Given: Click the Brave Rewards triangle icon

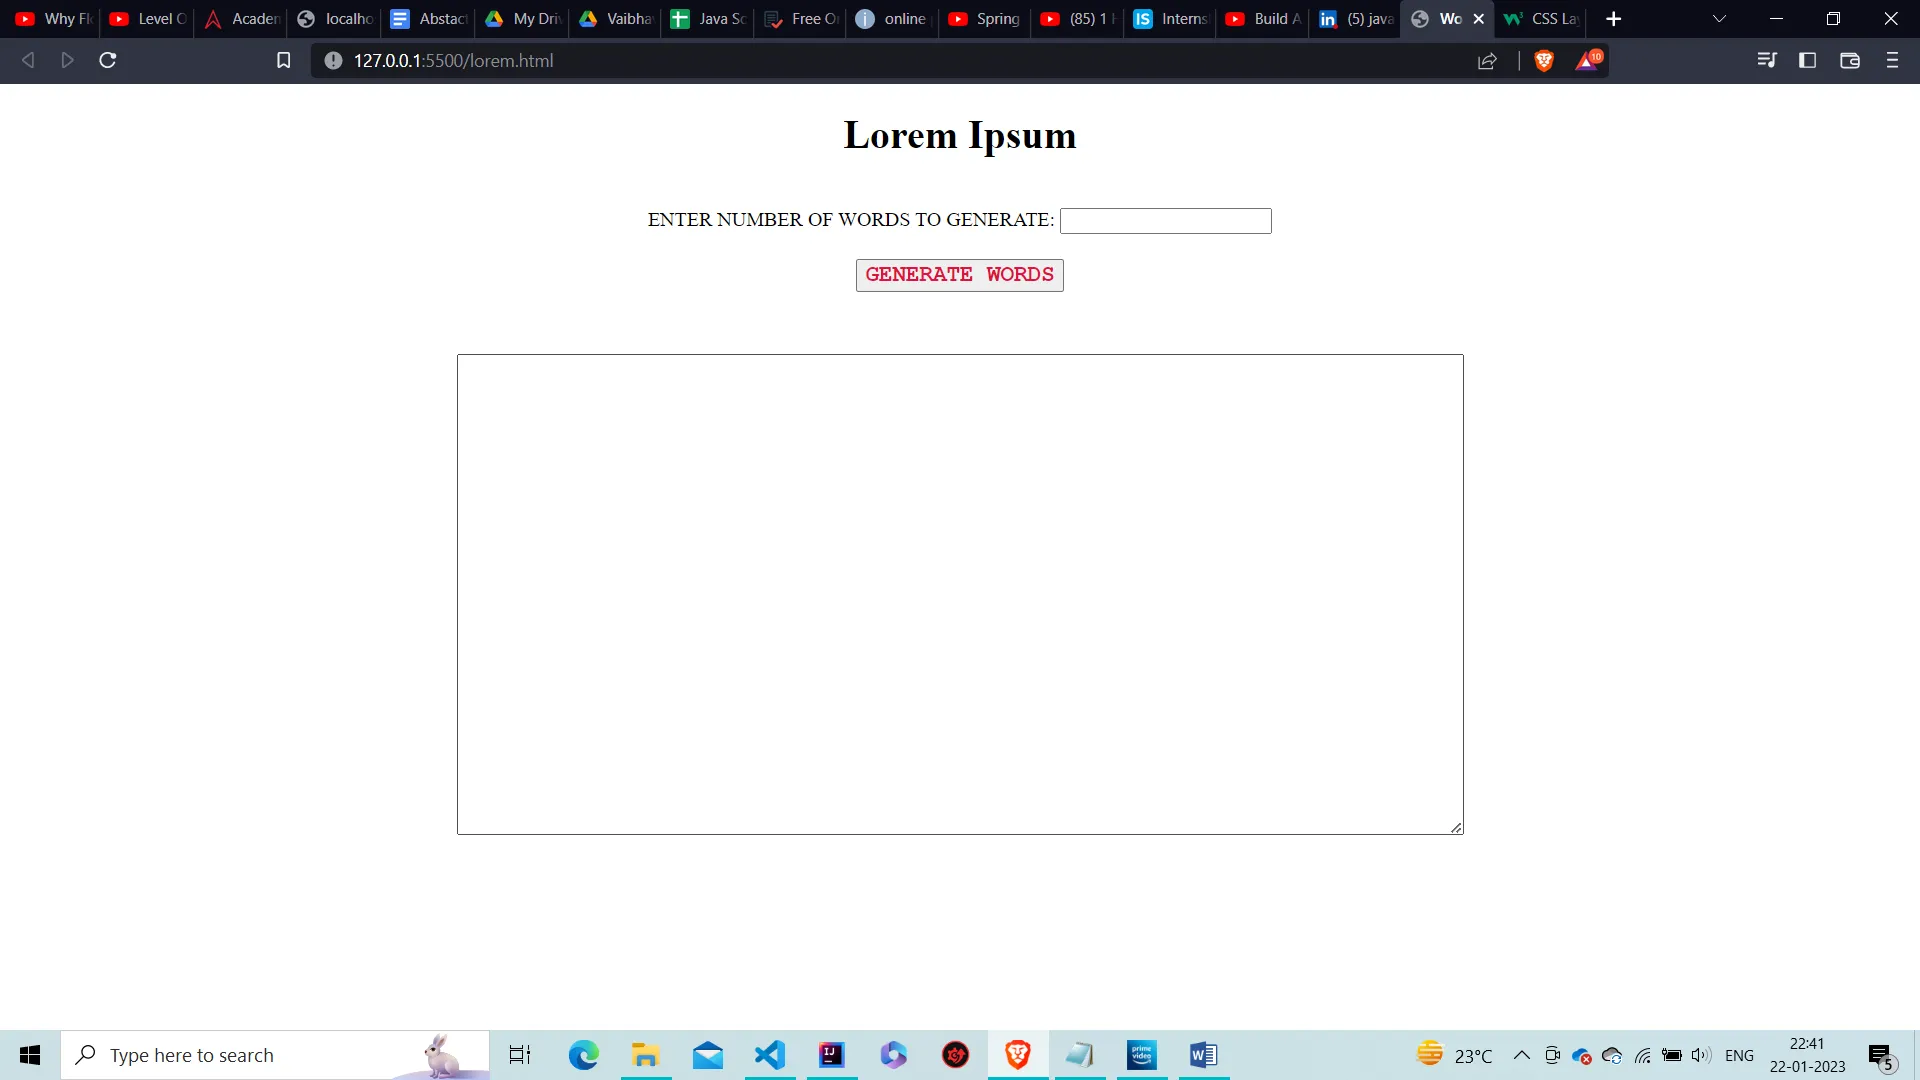Looking at the screenshot, I should [1587, 60].
